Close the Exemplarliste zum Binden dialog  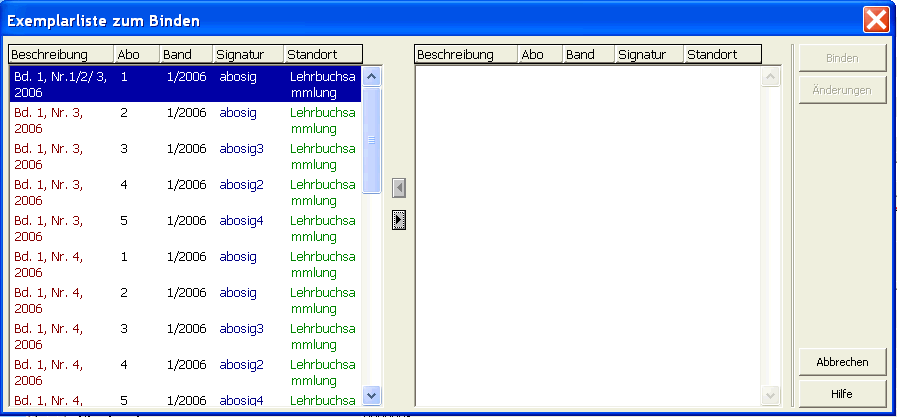[876, 21]
